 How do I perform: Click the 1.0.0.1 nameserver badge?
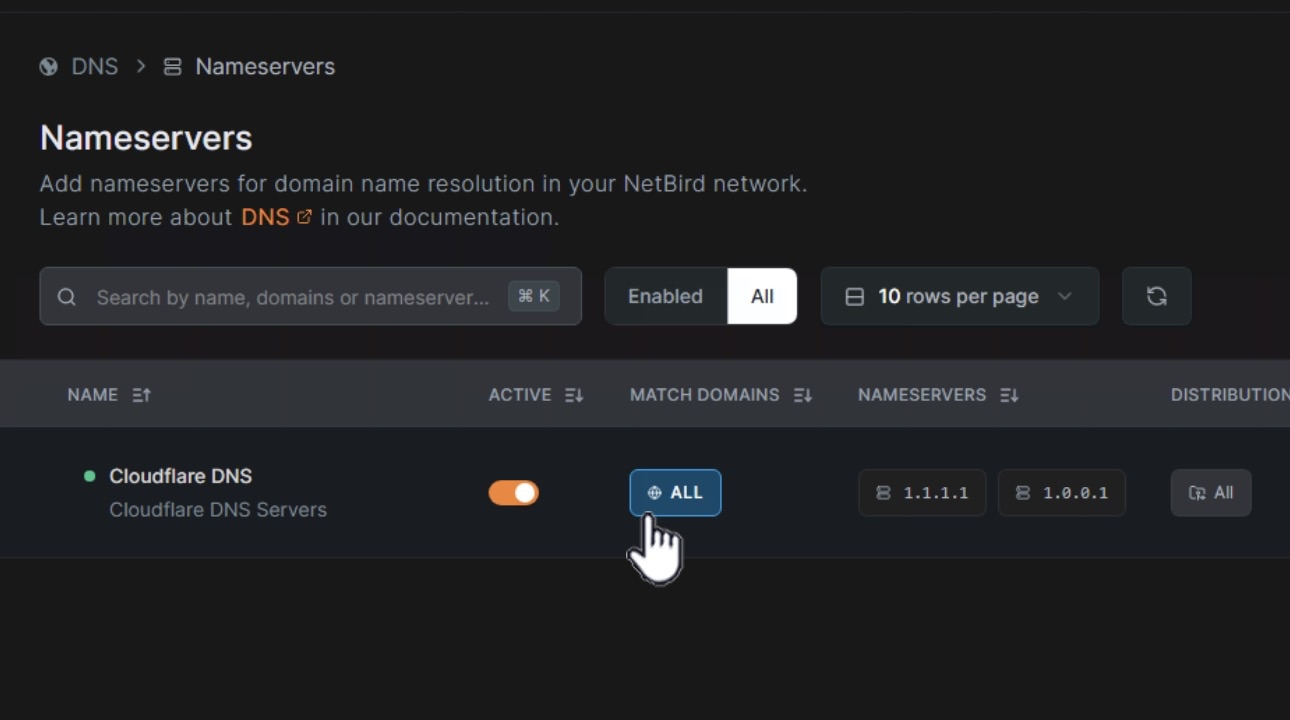point(1062,493)
